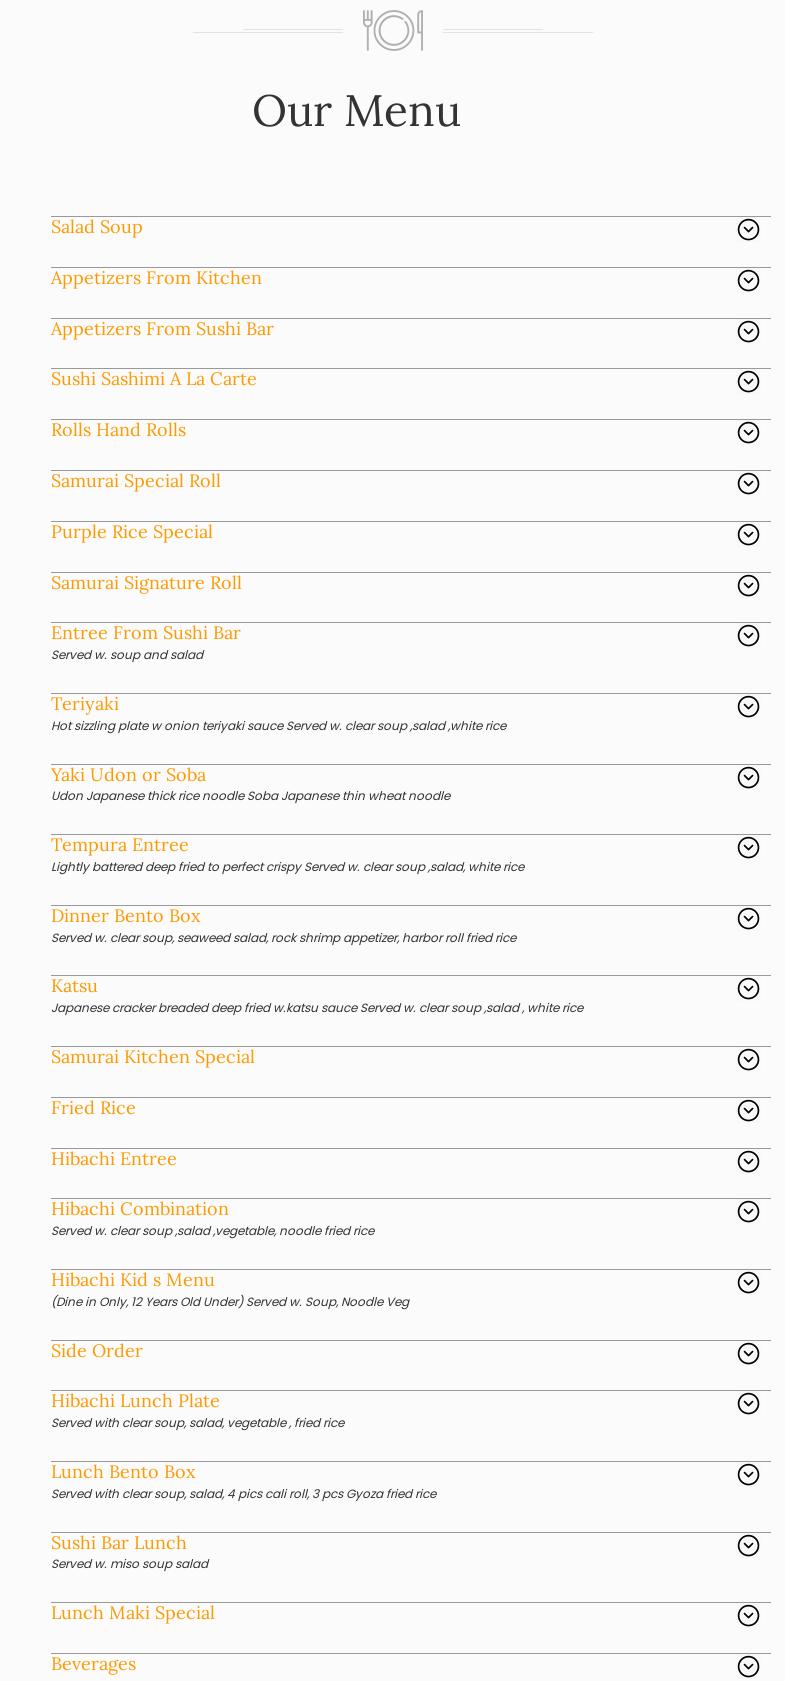Show the Hibachi Combination dropdown arrow
785x1681 pixels.
[748, 1212]
